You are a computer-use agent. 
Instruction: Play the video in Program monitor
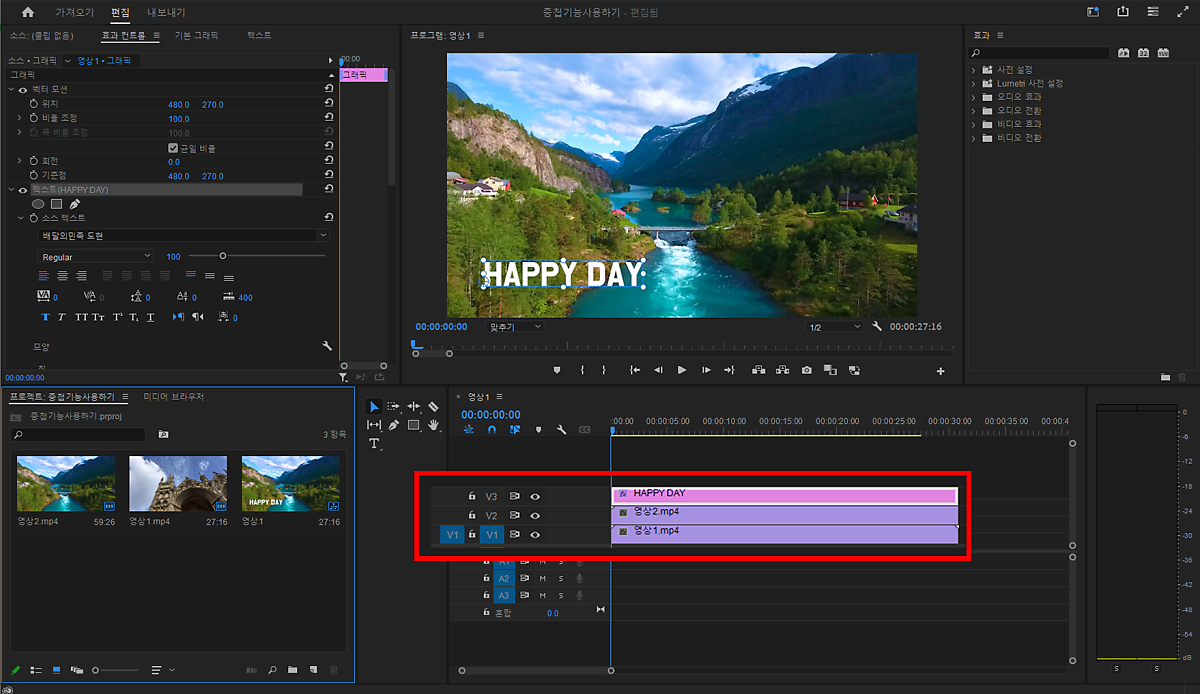pyautogui.click(x=682, y=370)
